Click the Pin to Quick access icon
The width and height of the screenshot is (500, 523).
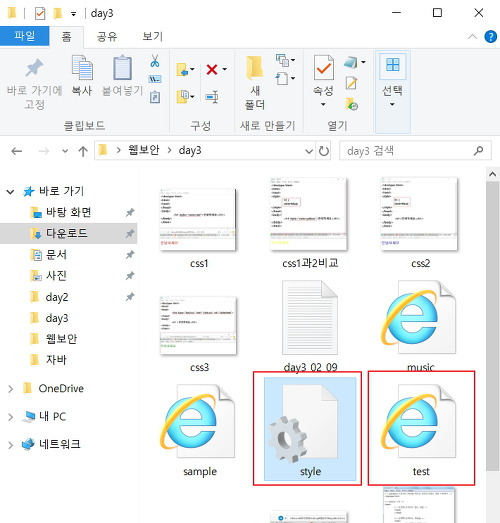34,68
